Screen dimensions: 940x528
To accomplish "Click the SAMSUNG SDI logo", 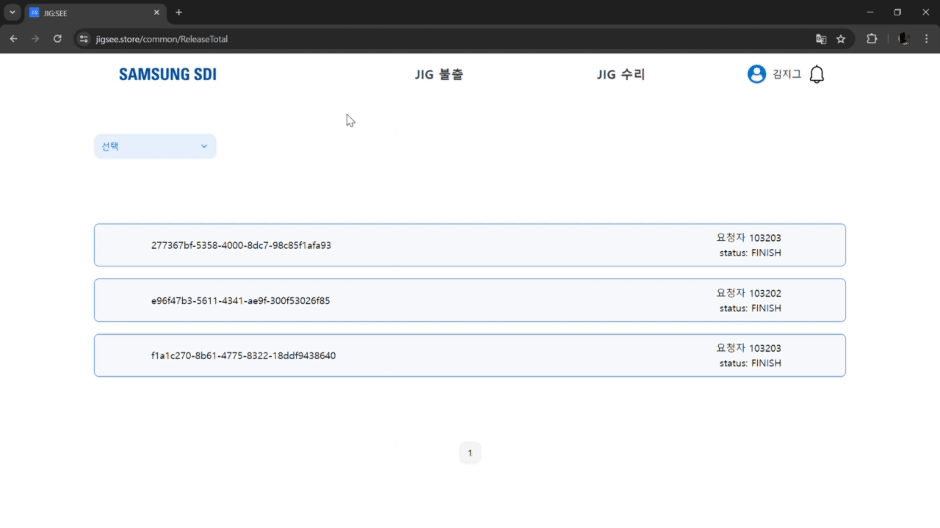I will pyautogui.click(x=167, y=74).
